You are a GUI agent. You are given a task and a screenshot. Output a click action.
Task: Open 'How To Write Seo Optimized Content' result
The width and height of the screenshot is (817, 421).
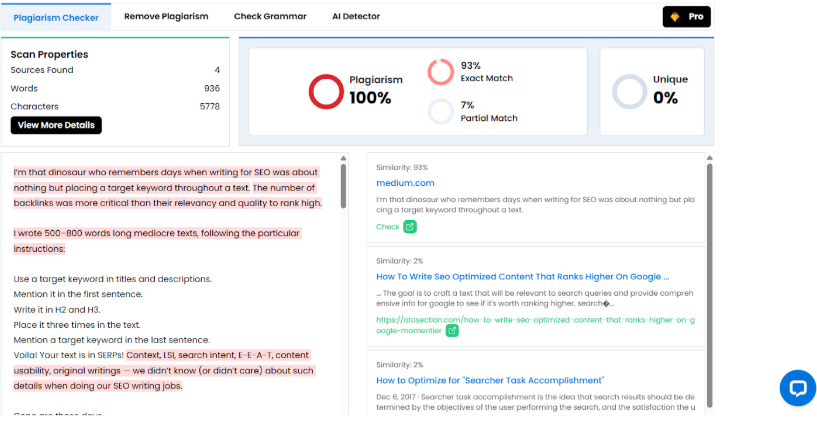tap(522, 276)
